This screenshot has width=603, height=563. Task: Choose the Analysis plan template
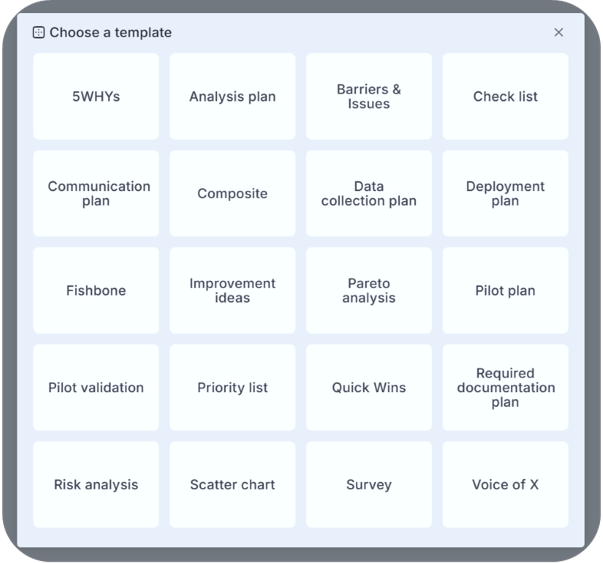point(232,97)
